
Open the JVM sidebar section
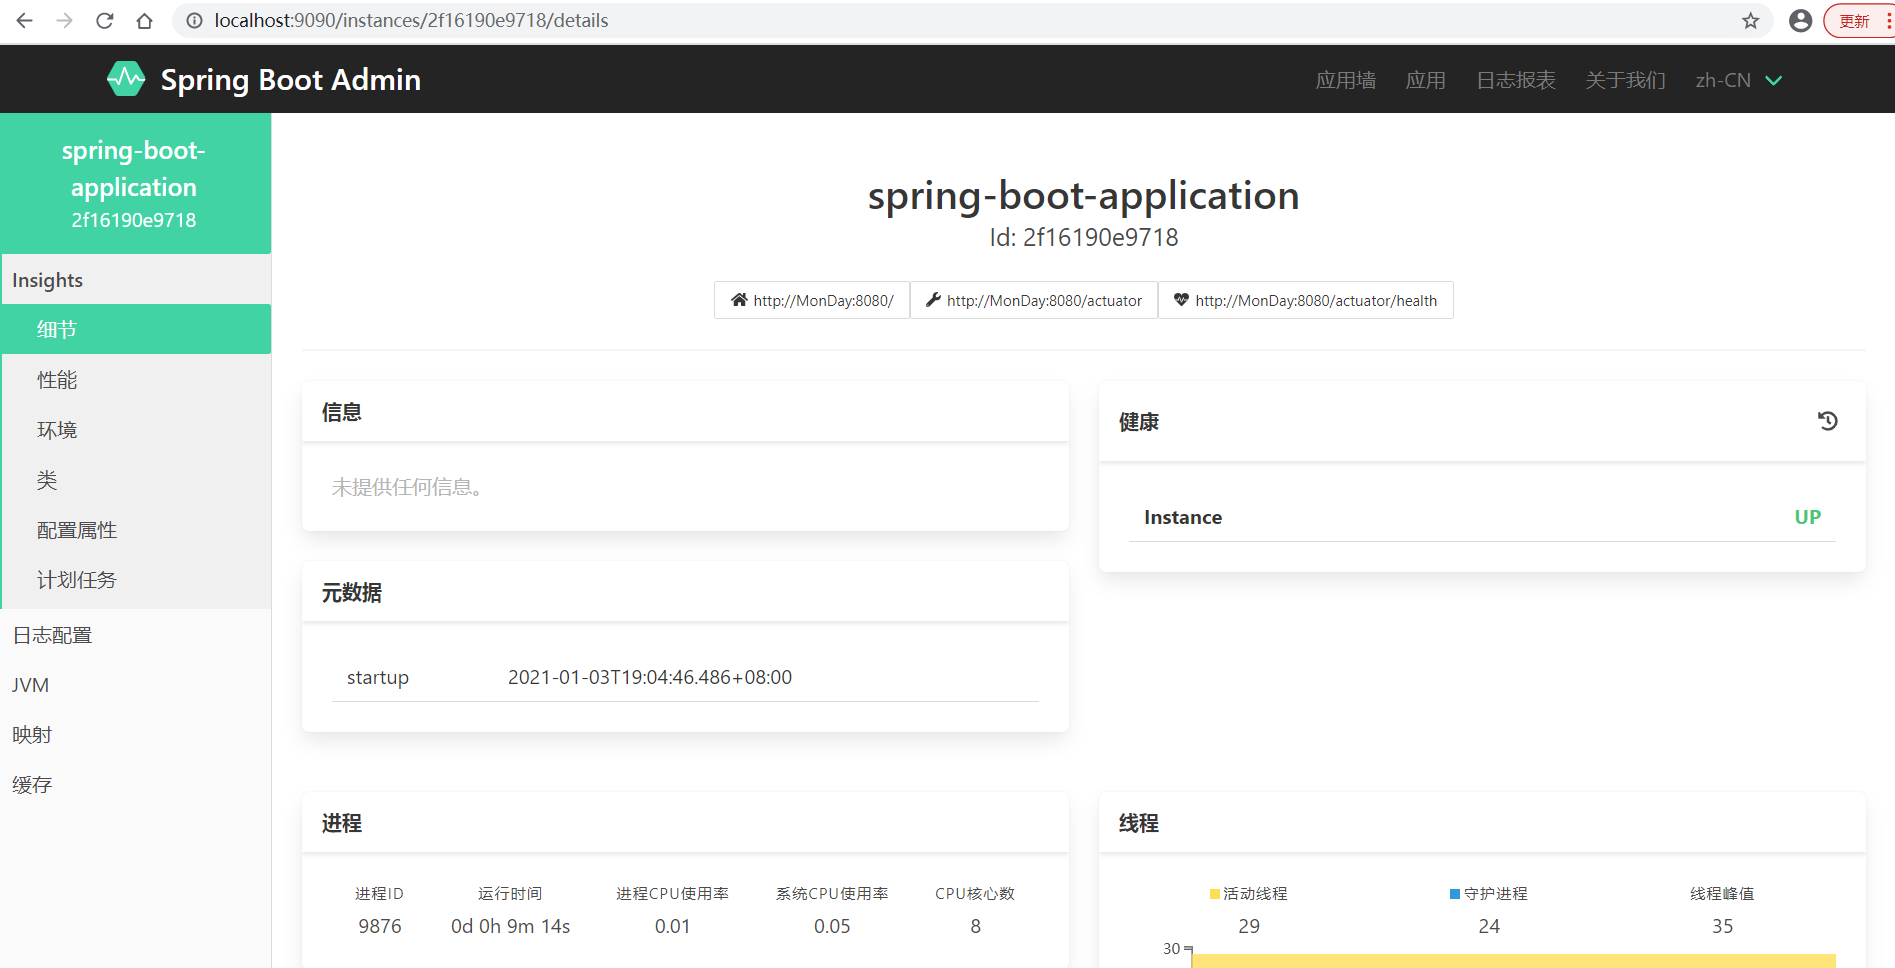[136, 685]
